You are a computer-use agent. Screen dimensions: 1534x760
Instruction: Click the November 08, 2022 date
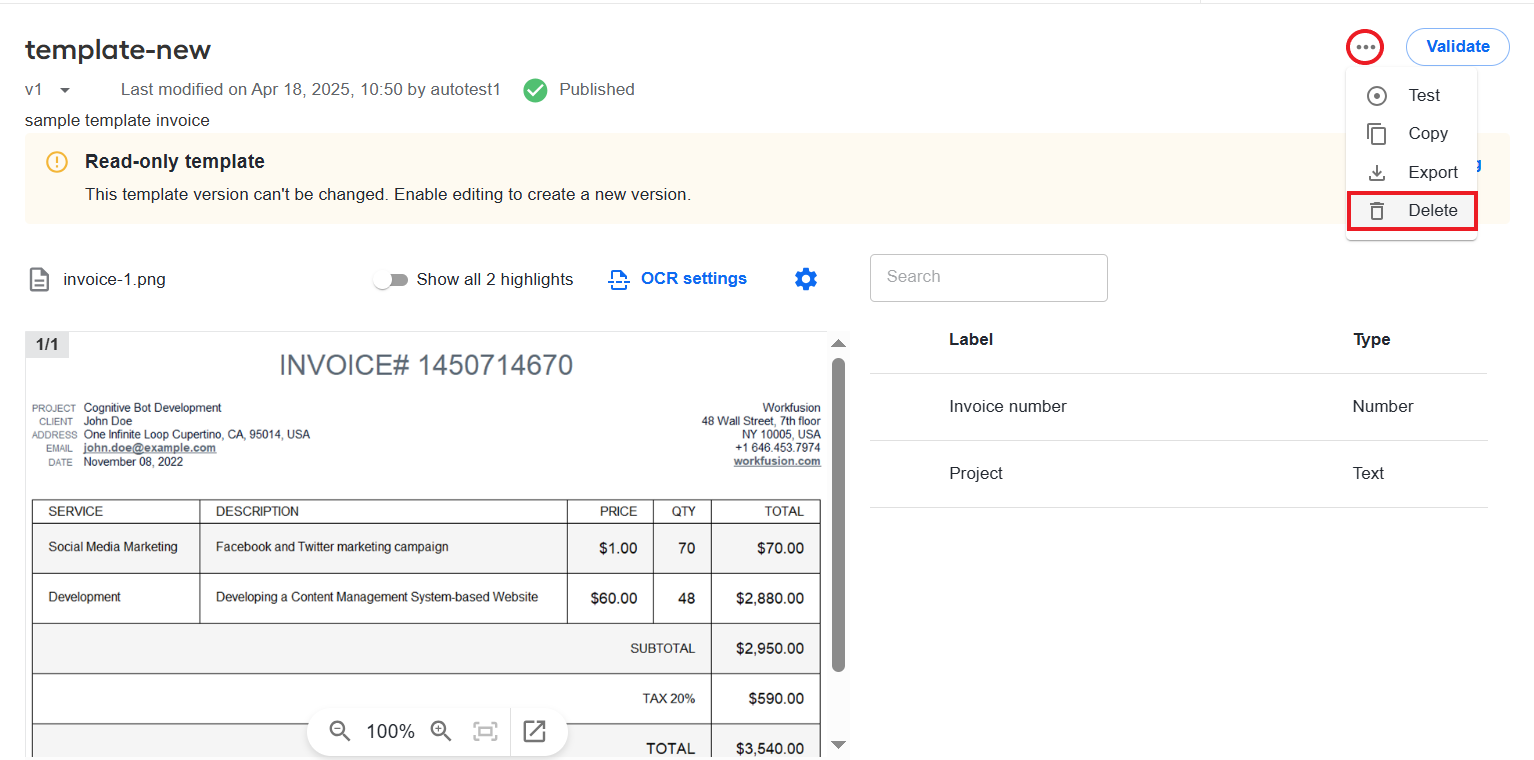coord(133,462)
